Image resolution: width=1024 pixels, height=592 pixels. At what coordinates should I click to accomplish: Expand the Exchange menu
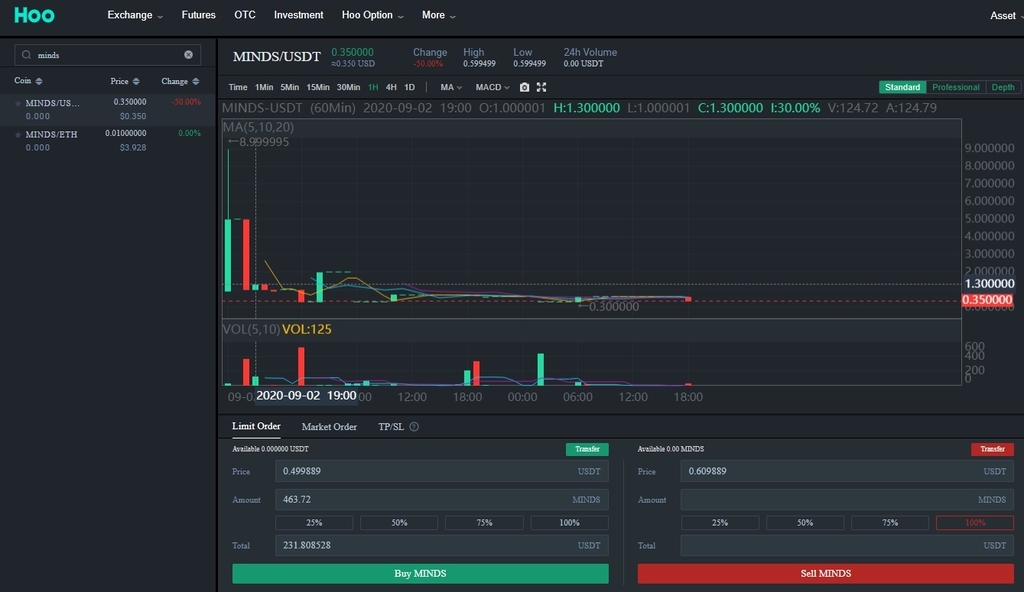click(135, 15)
